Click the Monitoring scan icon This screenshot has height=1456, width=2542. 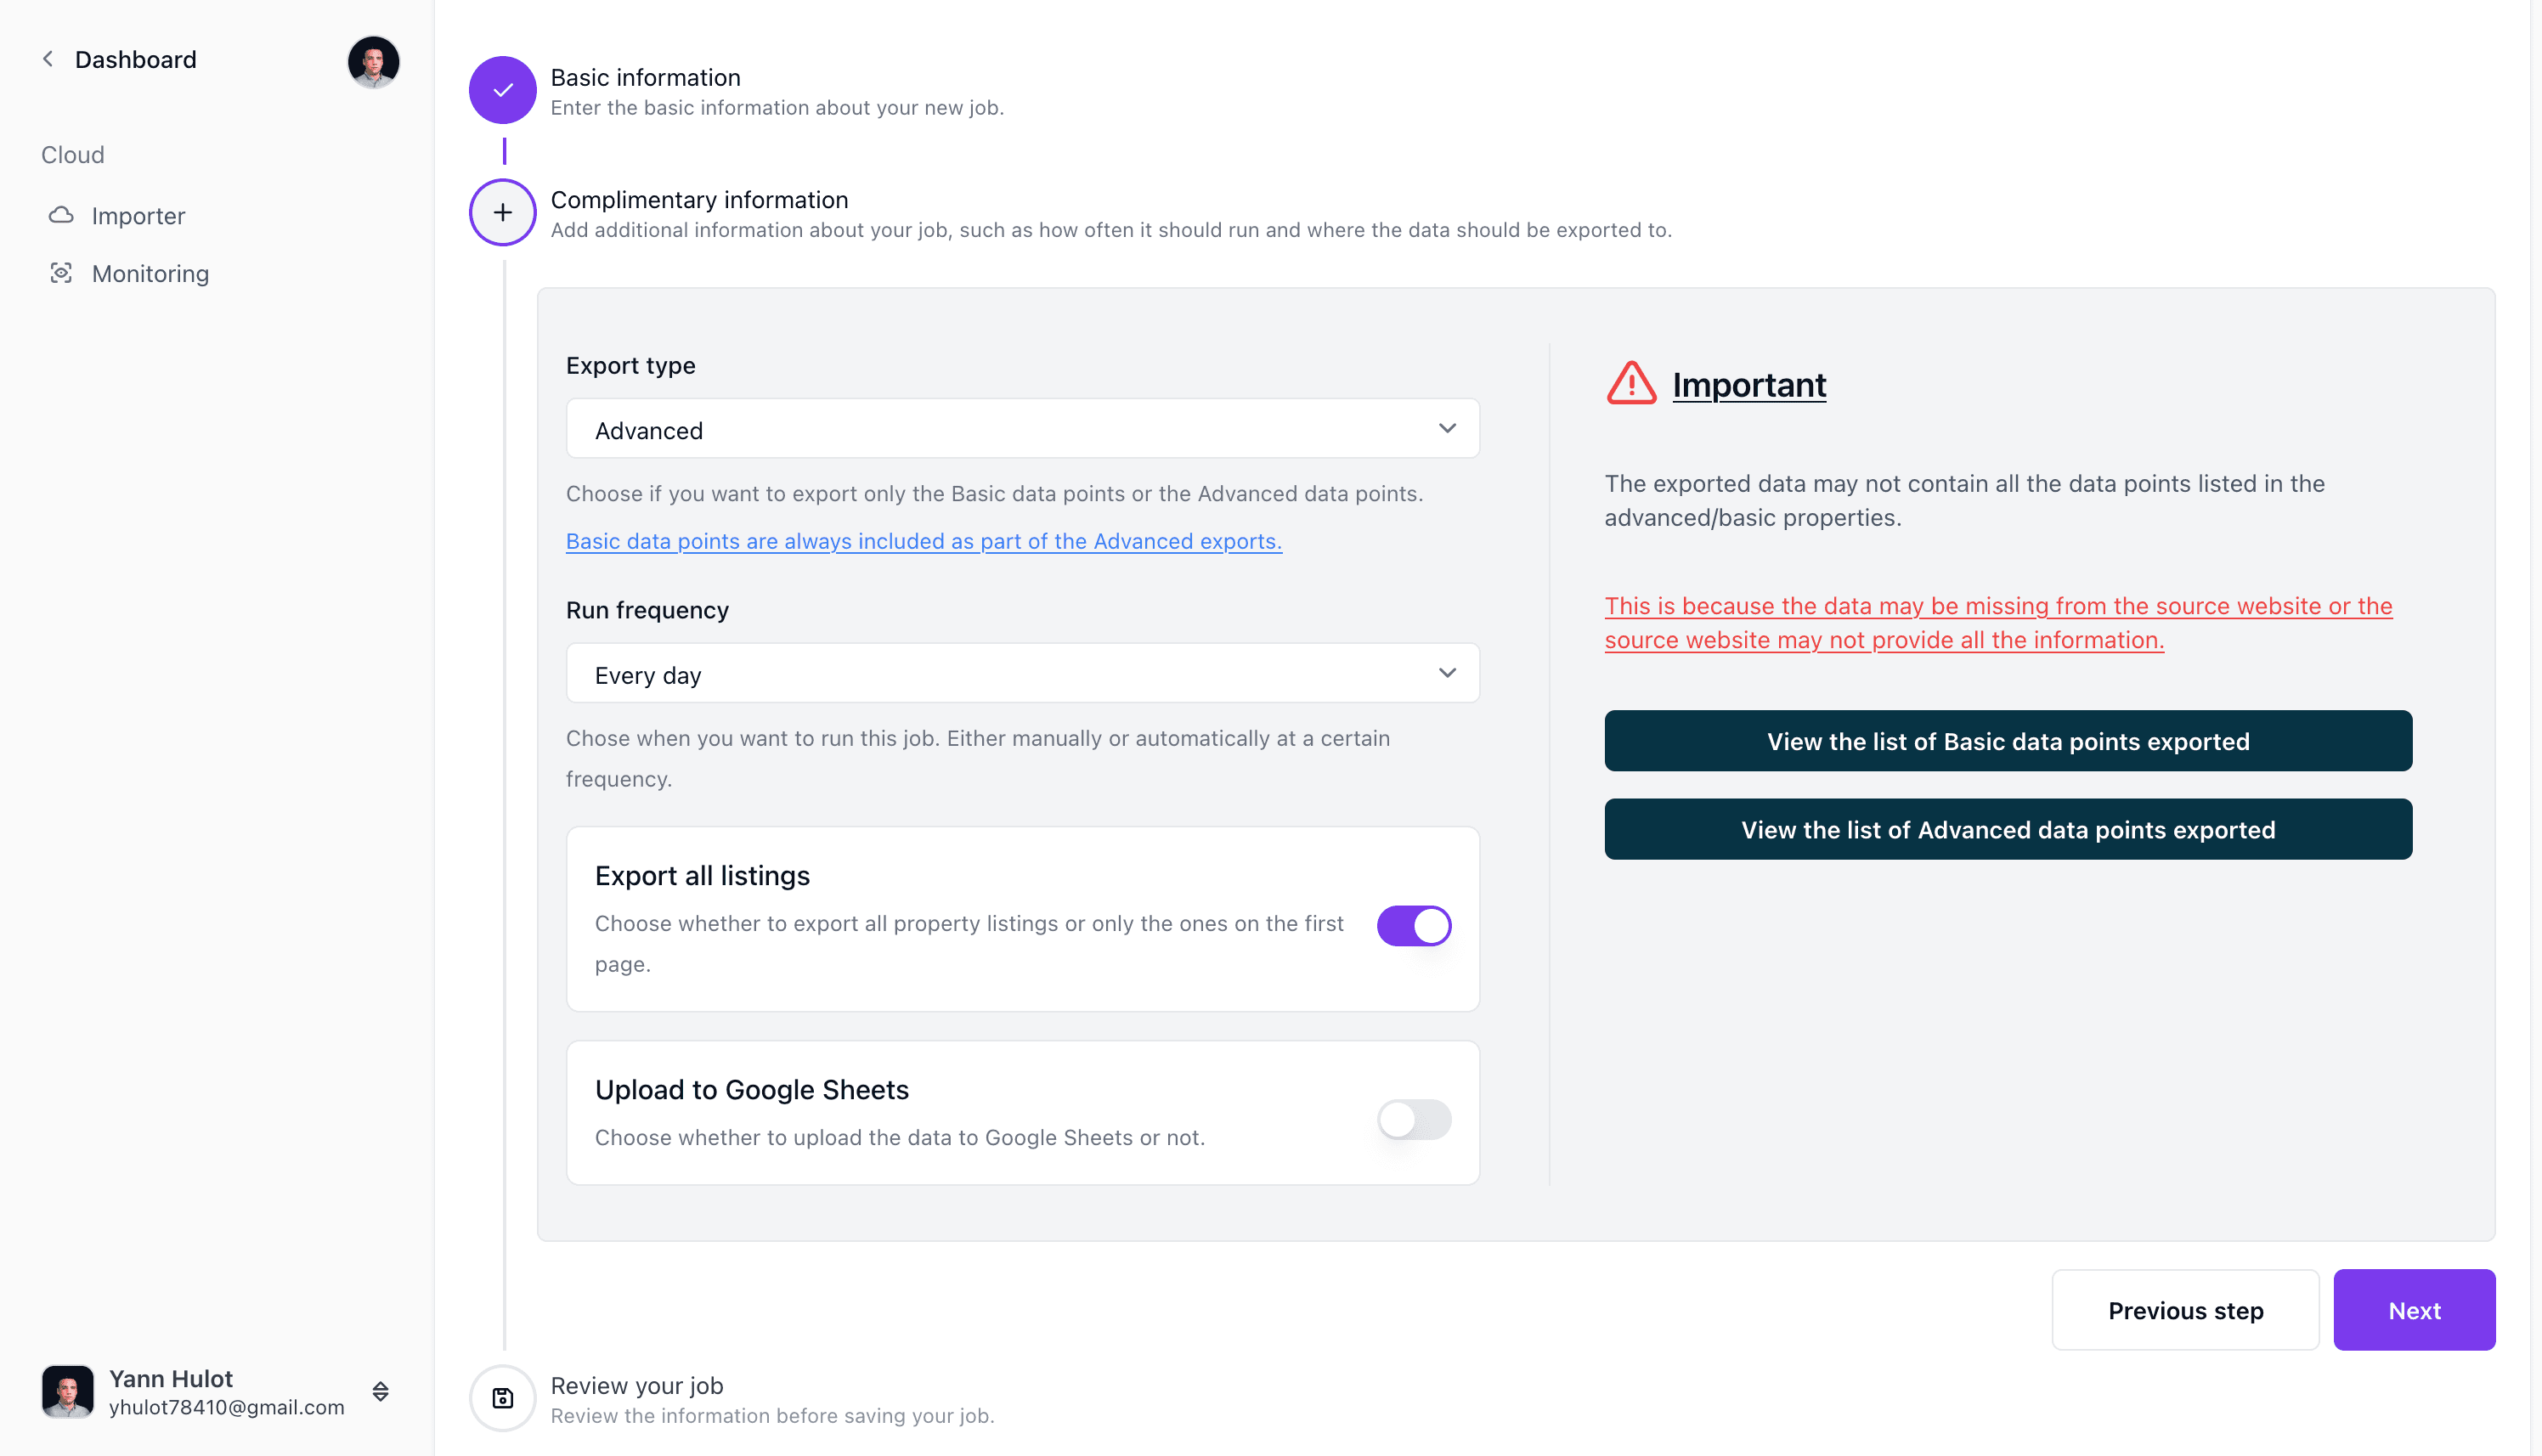[x=61, y=273]
